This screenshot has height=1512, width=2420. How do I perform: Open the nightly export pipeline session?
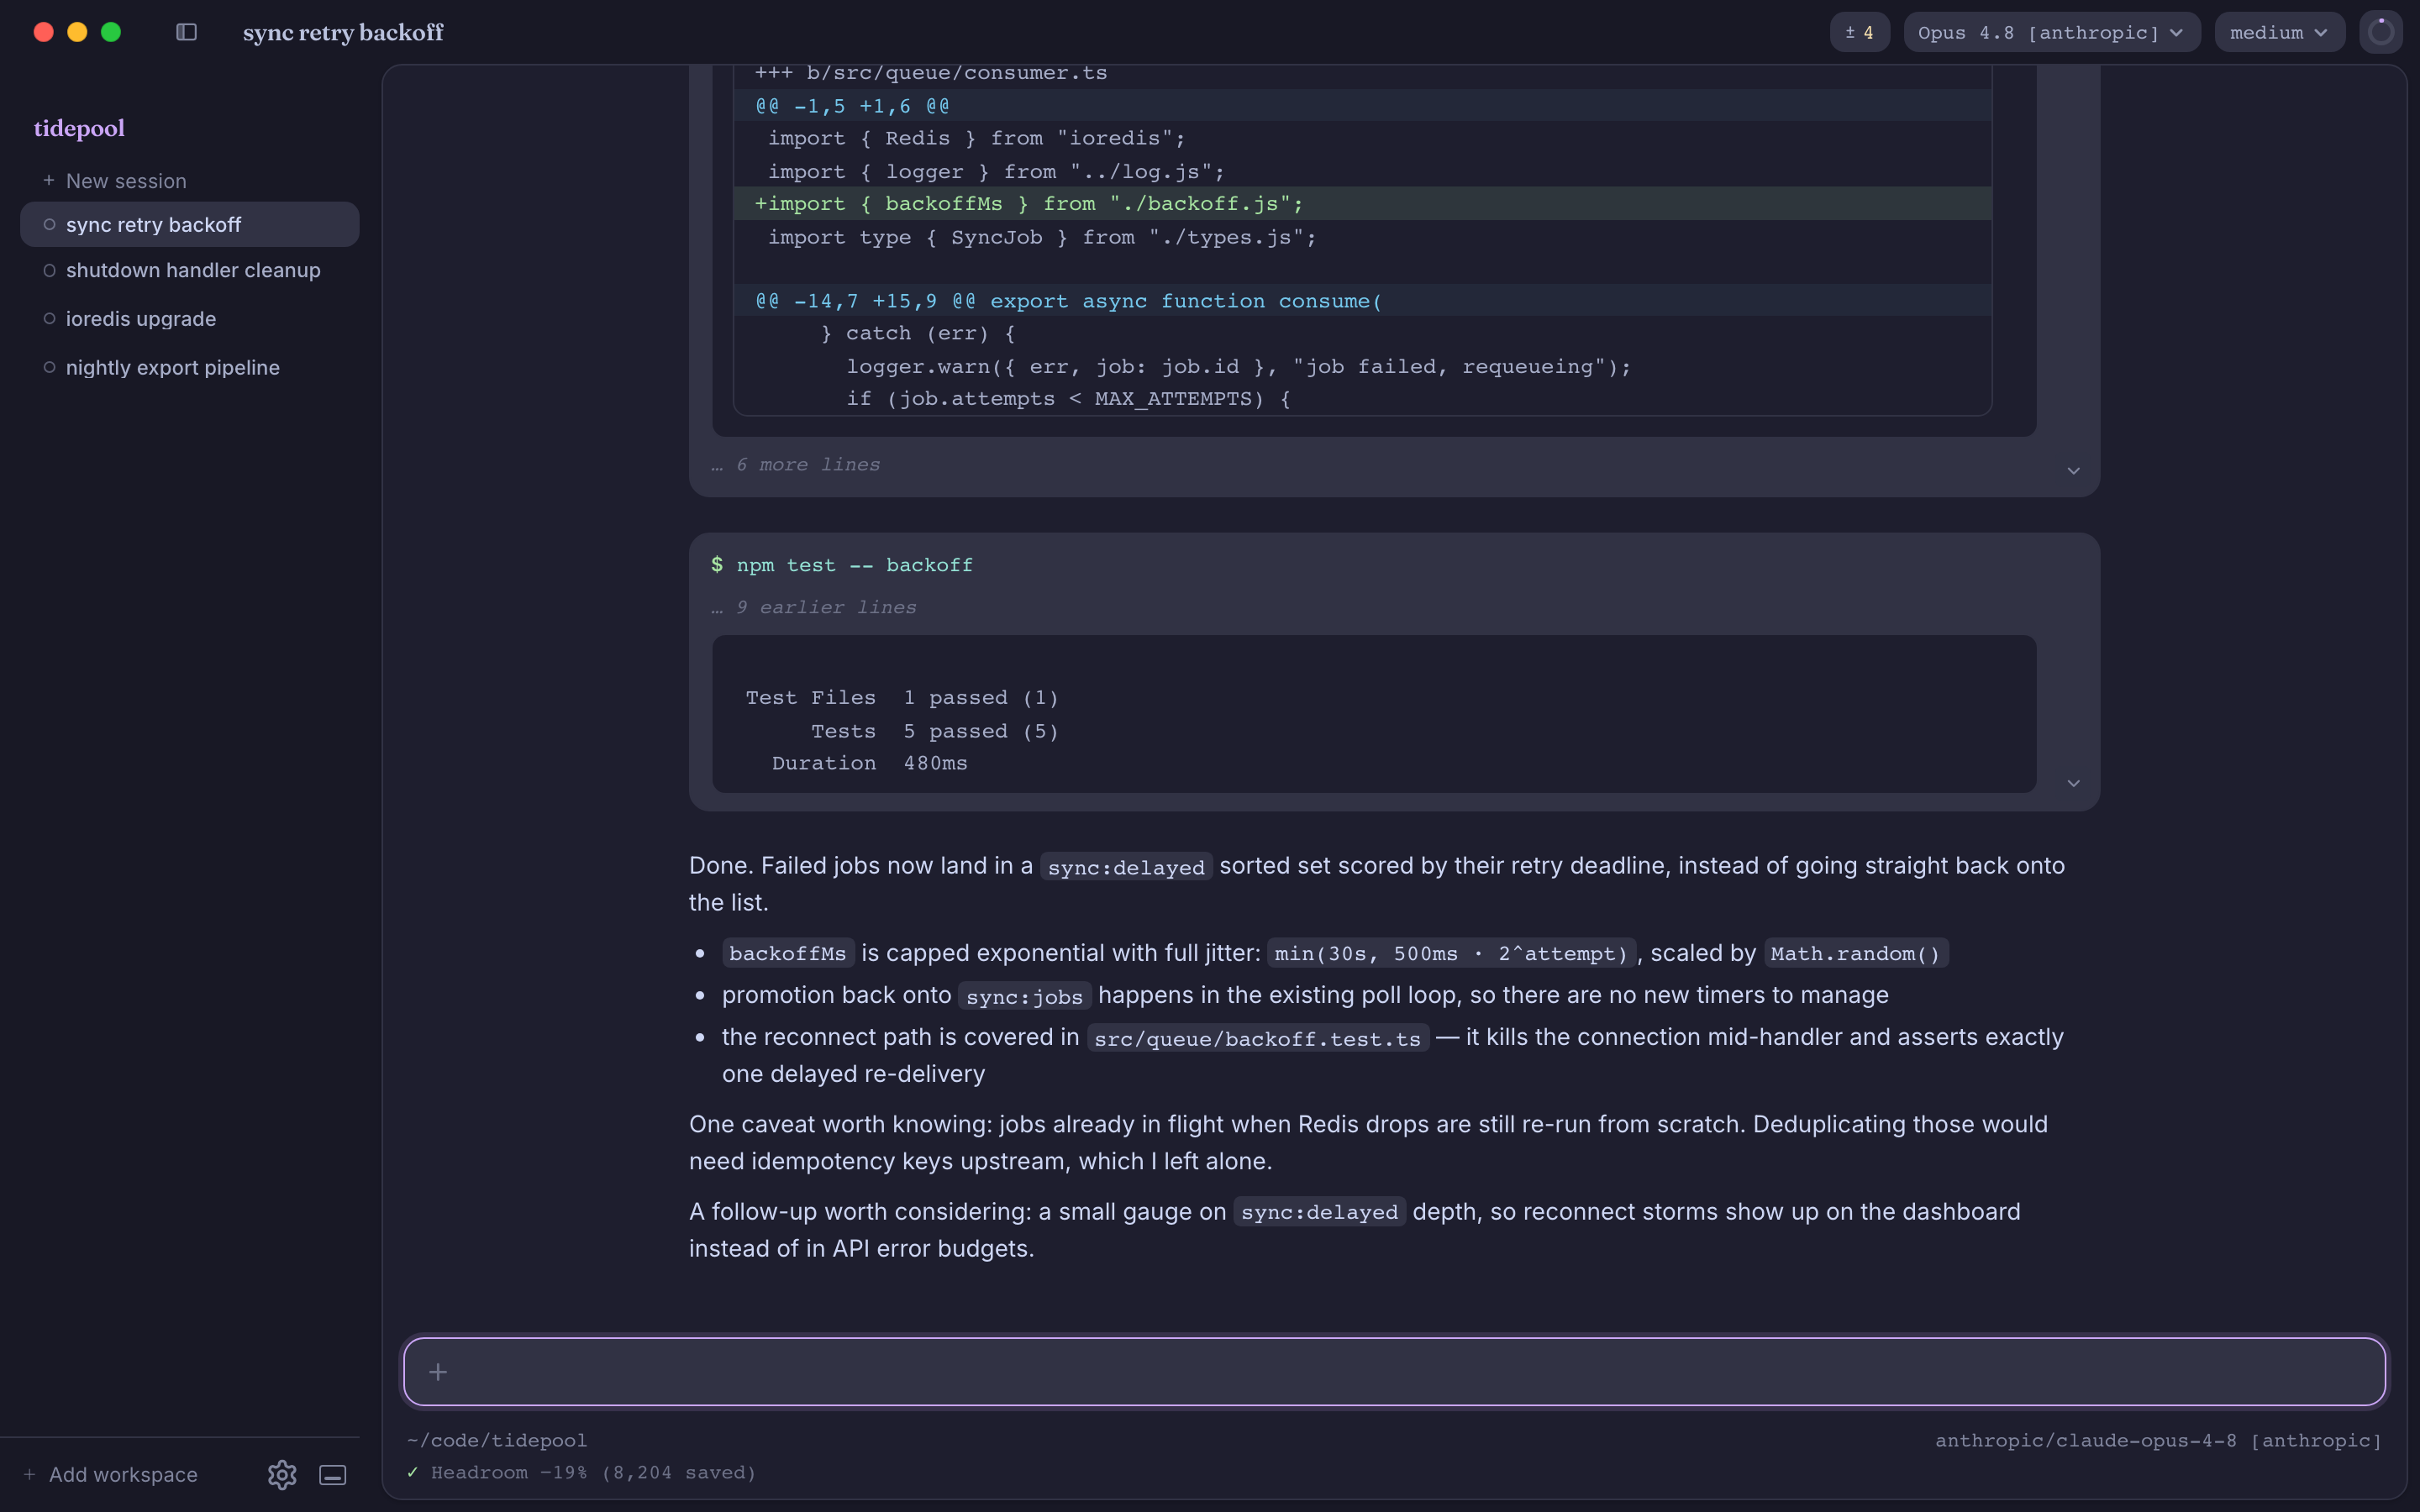click(x=190, y=368)
